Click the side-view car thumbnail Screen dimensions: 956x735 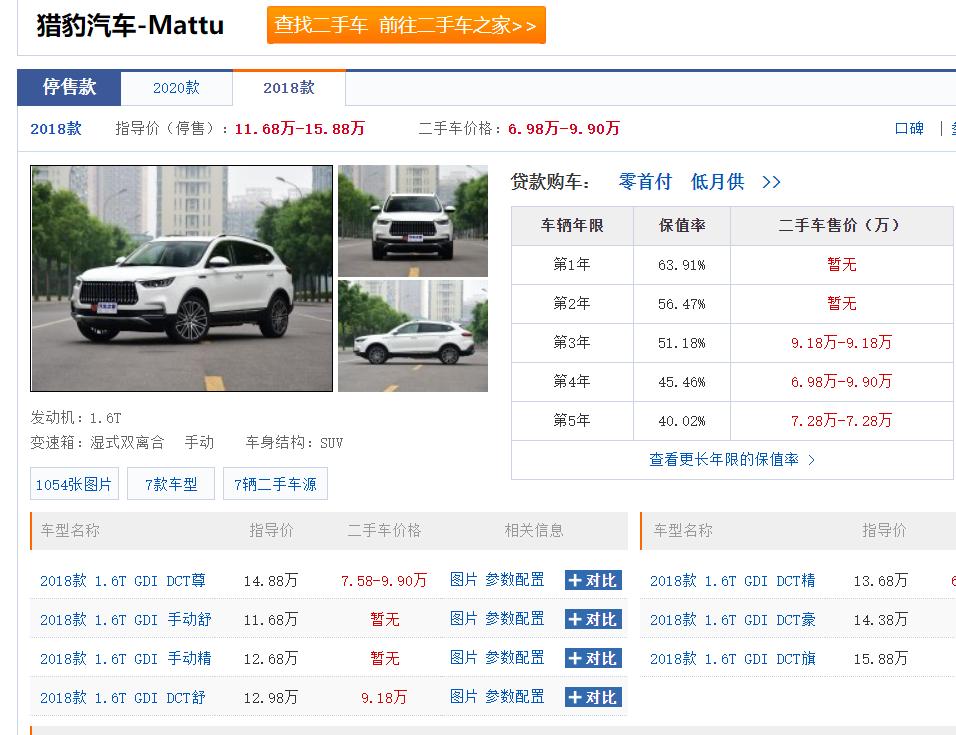(413, 340)
